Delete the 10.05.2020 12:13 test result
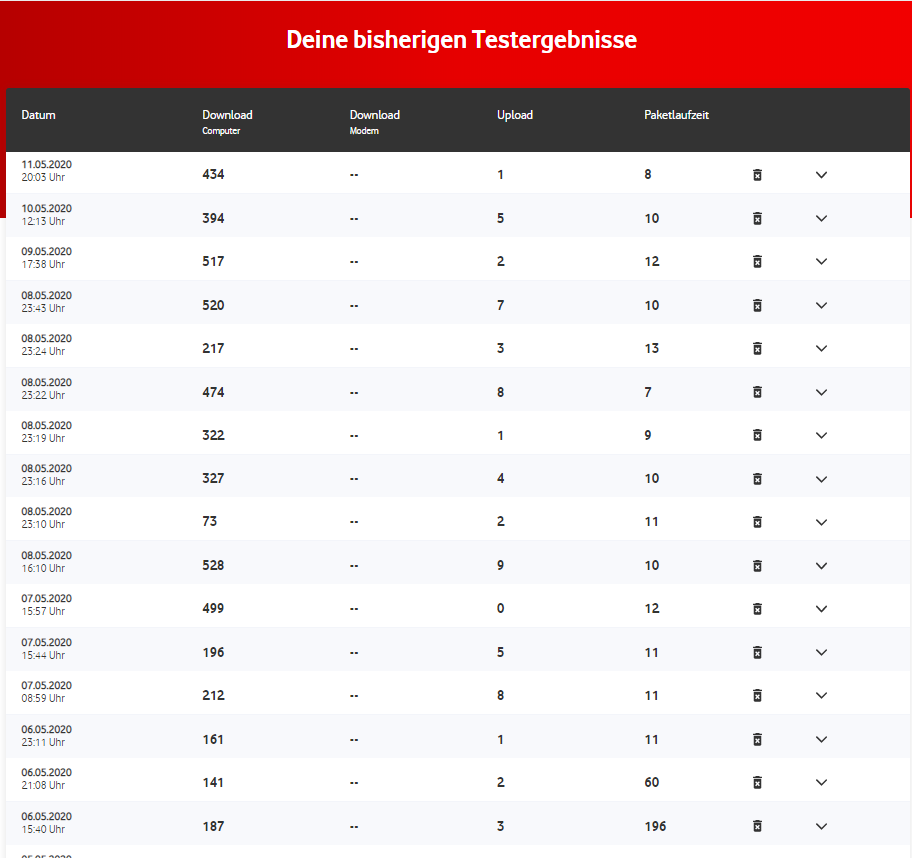The image size is (912, 858). (757, 219)
